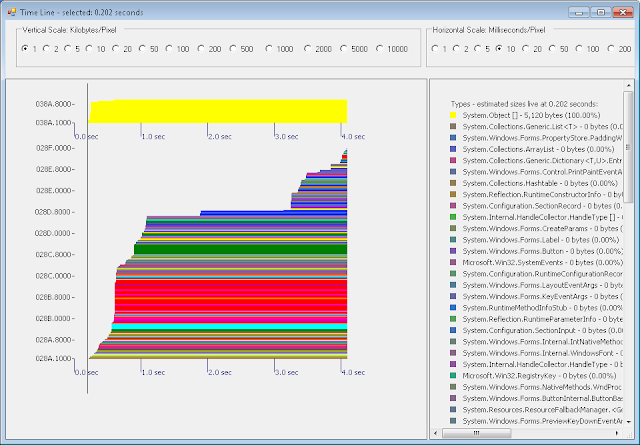Screen dimensions: 640x445
Task: Maximize the Time Line window
Action: tap(601, 12)
